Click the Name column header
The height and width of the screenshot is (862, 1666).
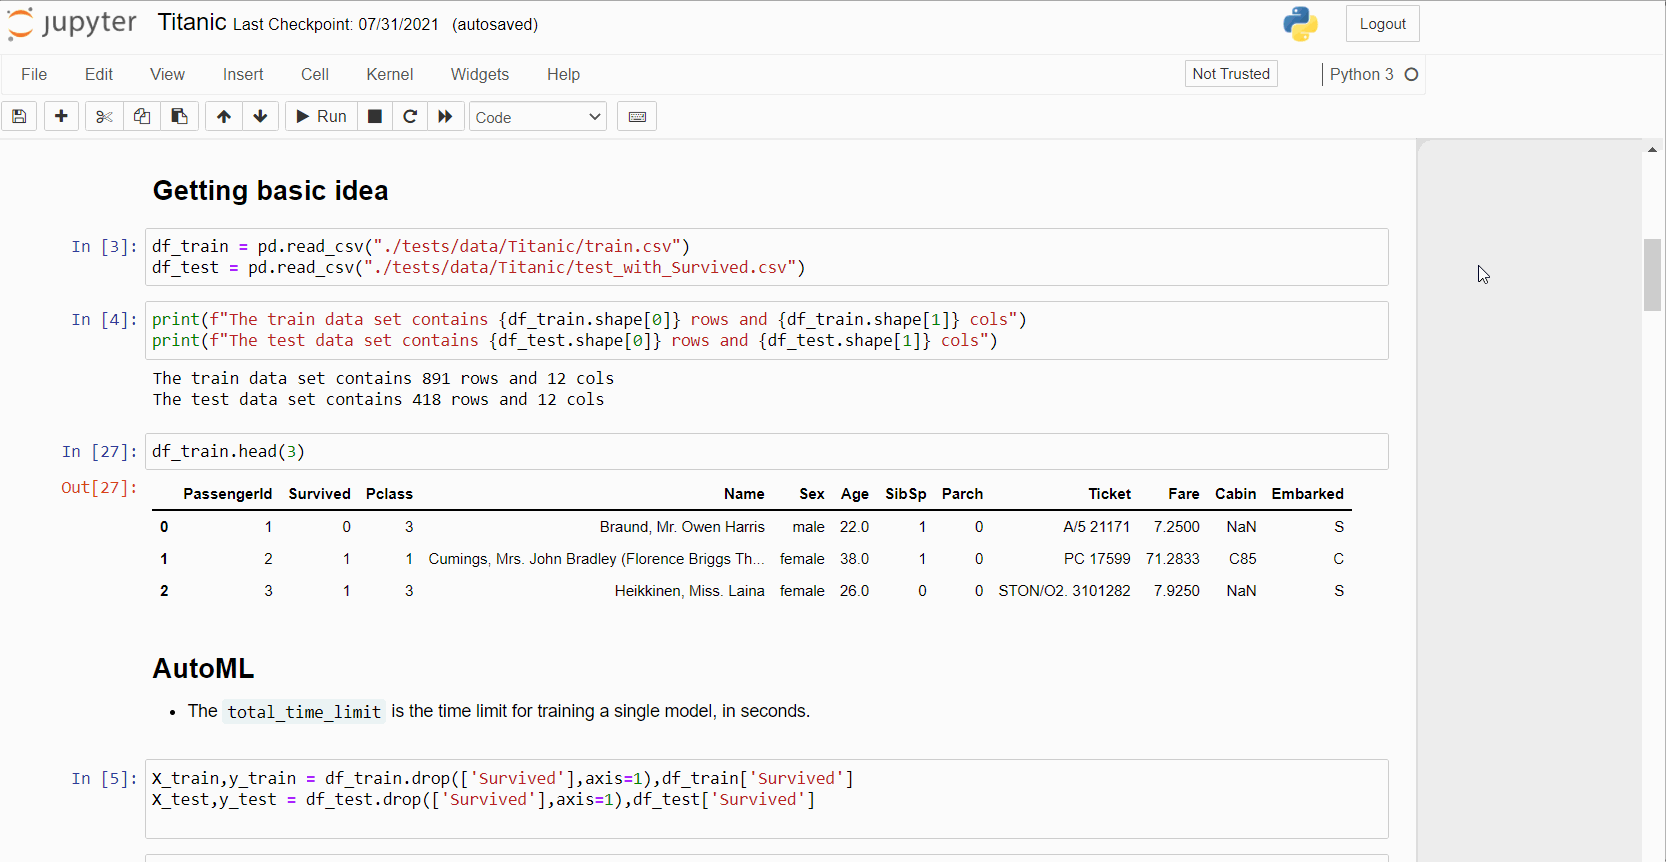coord(744,494)
